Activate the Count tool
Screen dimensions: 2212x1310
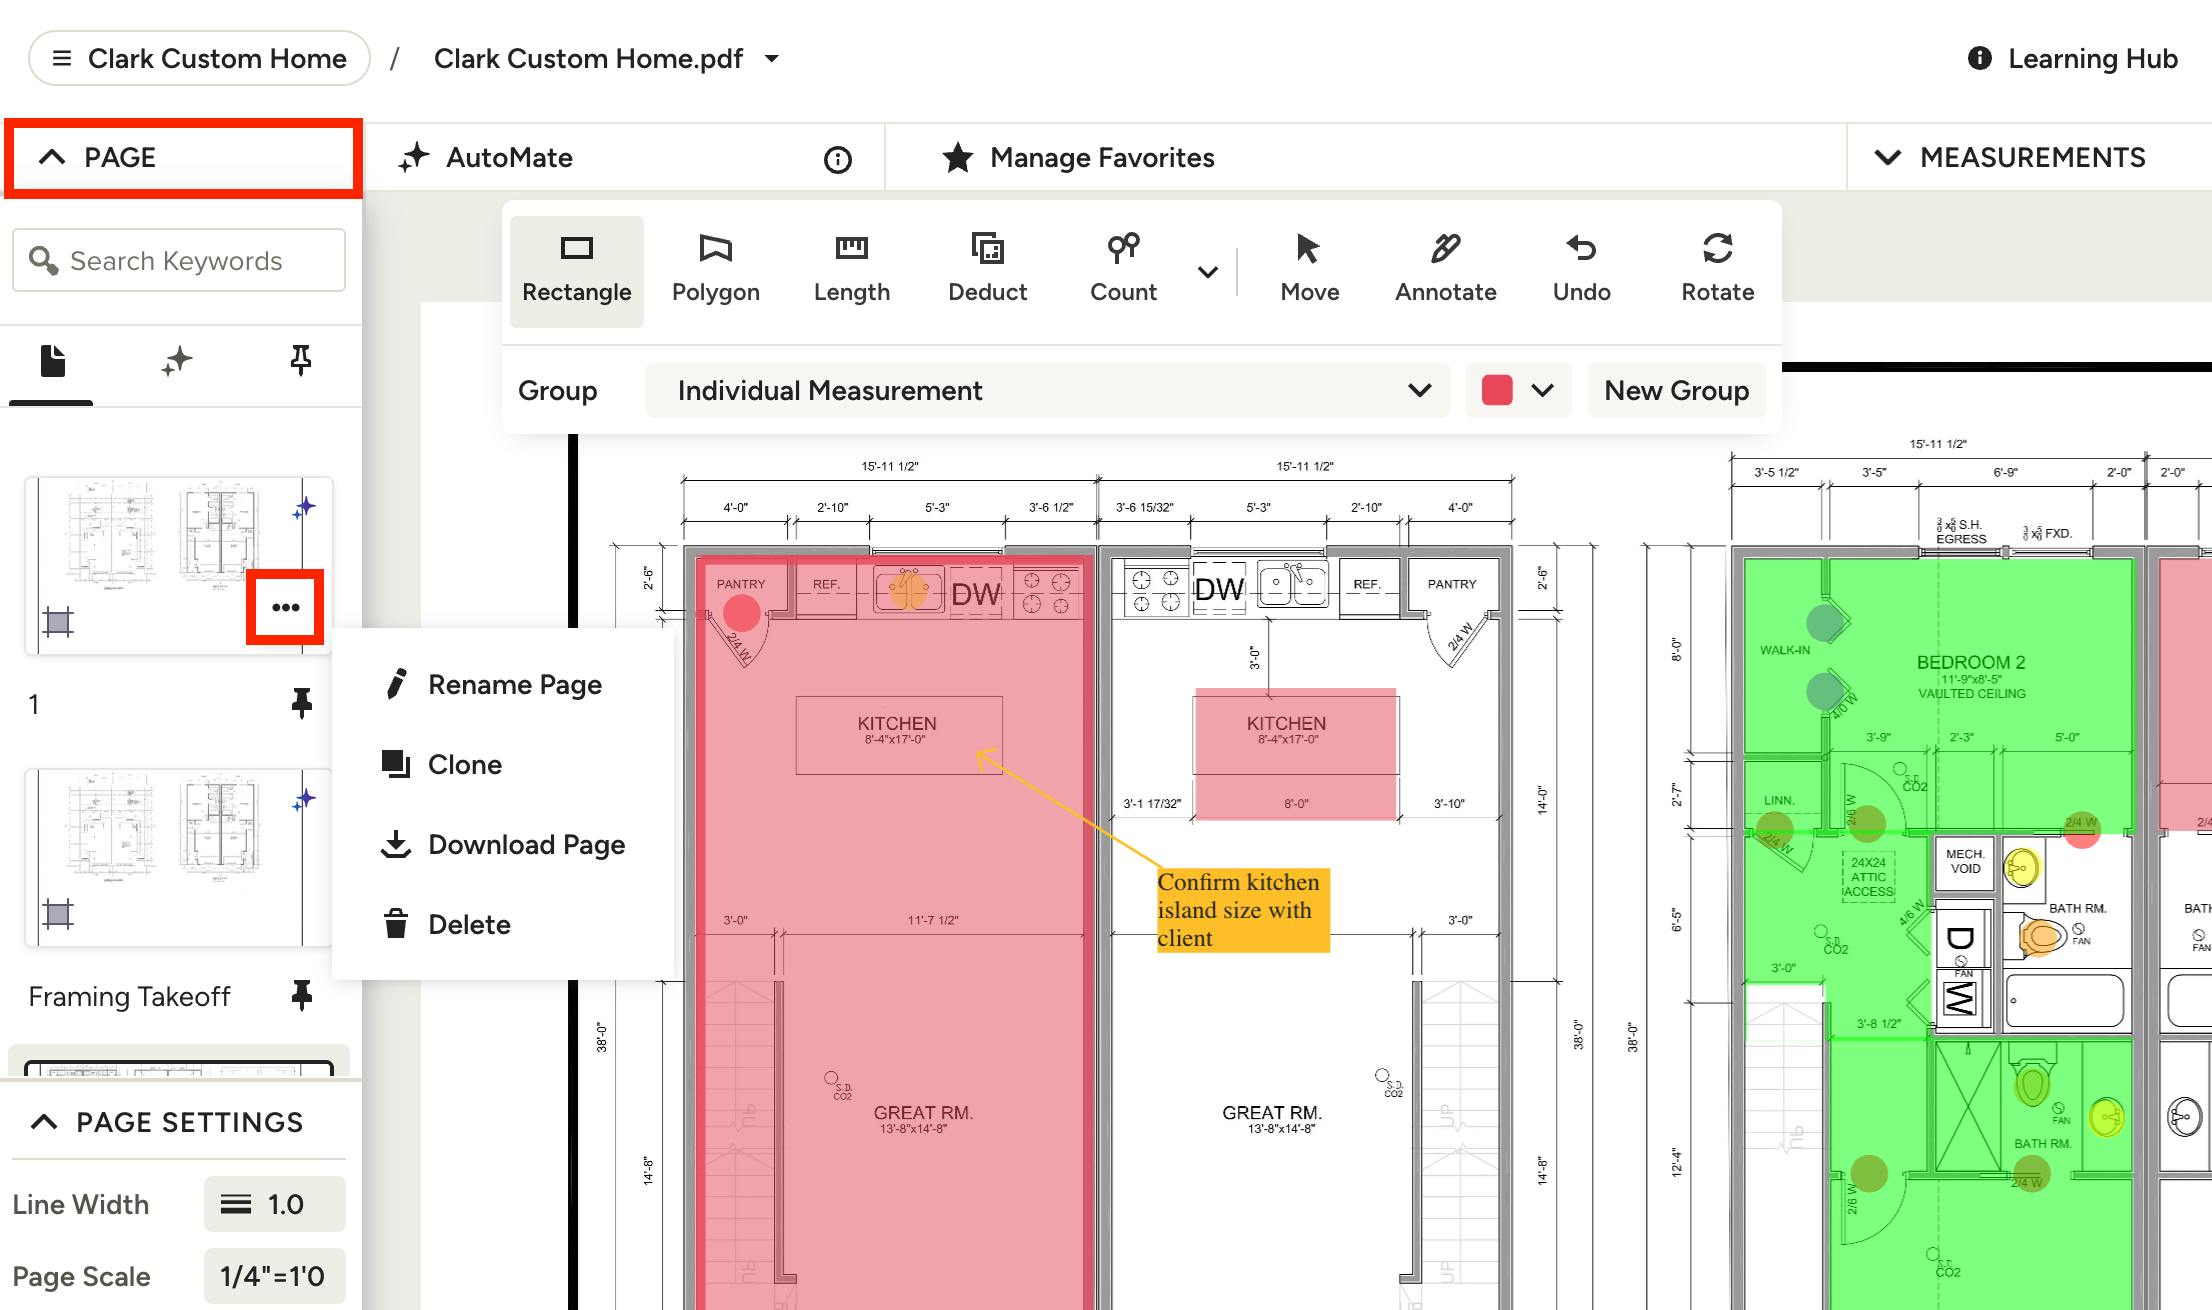tap(1123, 269)
